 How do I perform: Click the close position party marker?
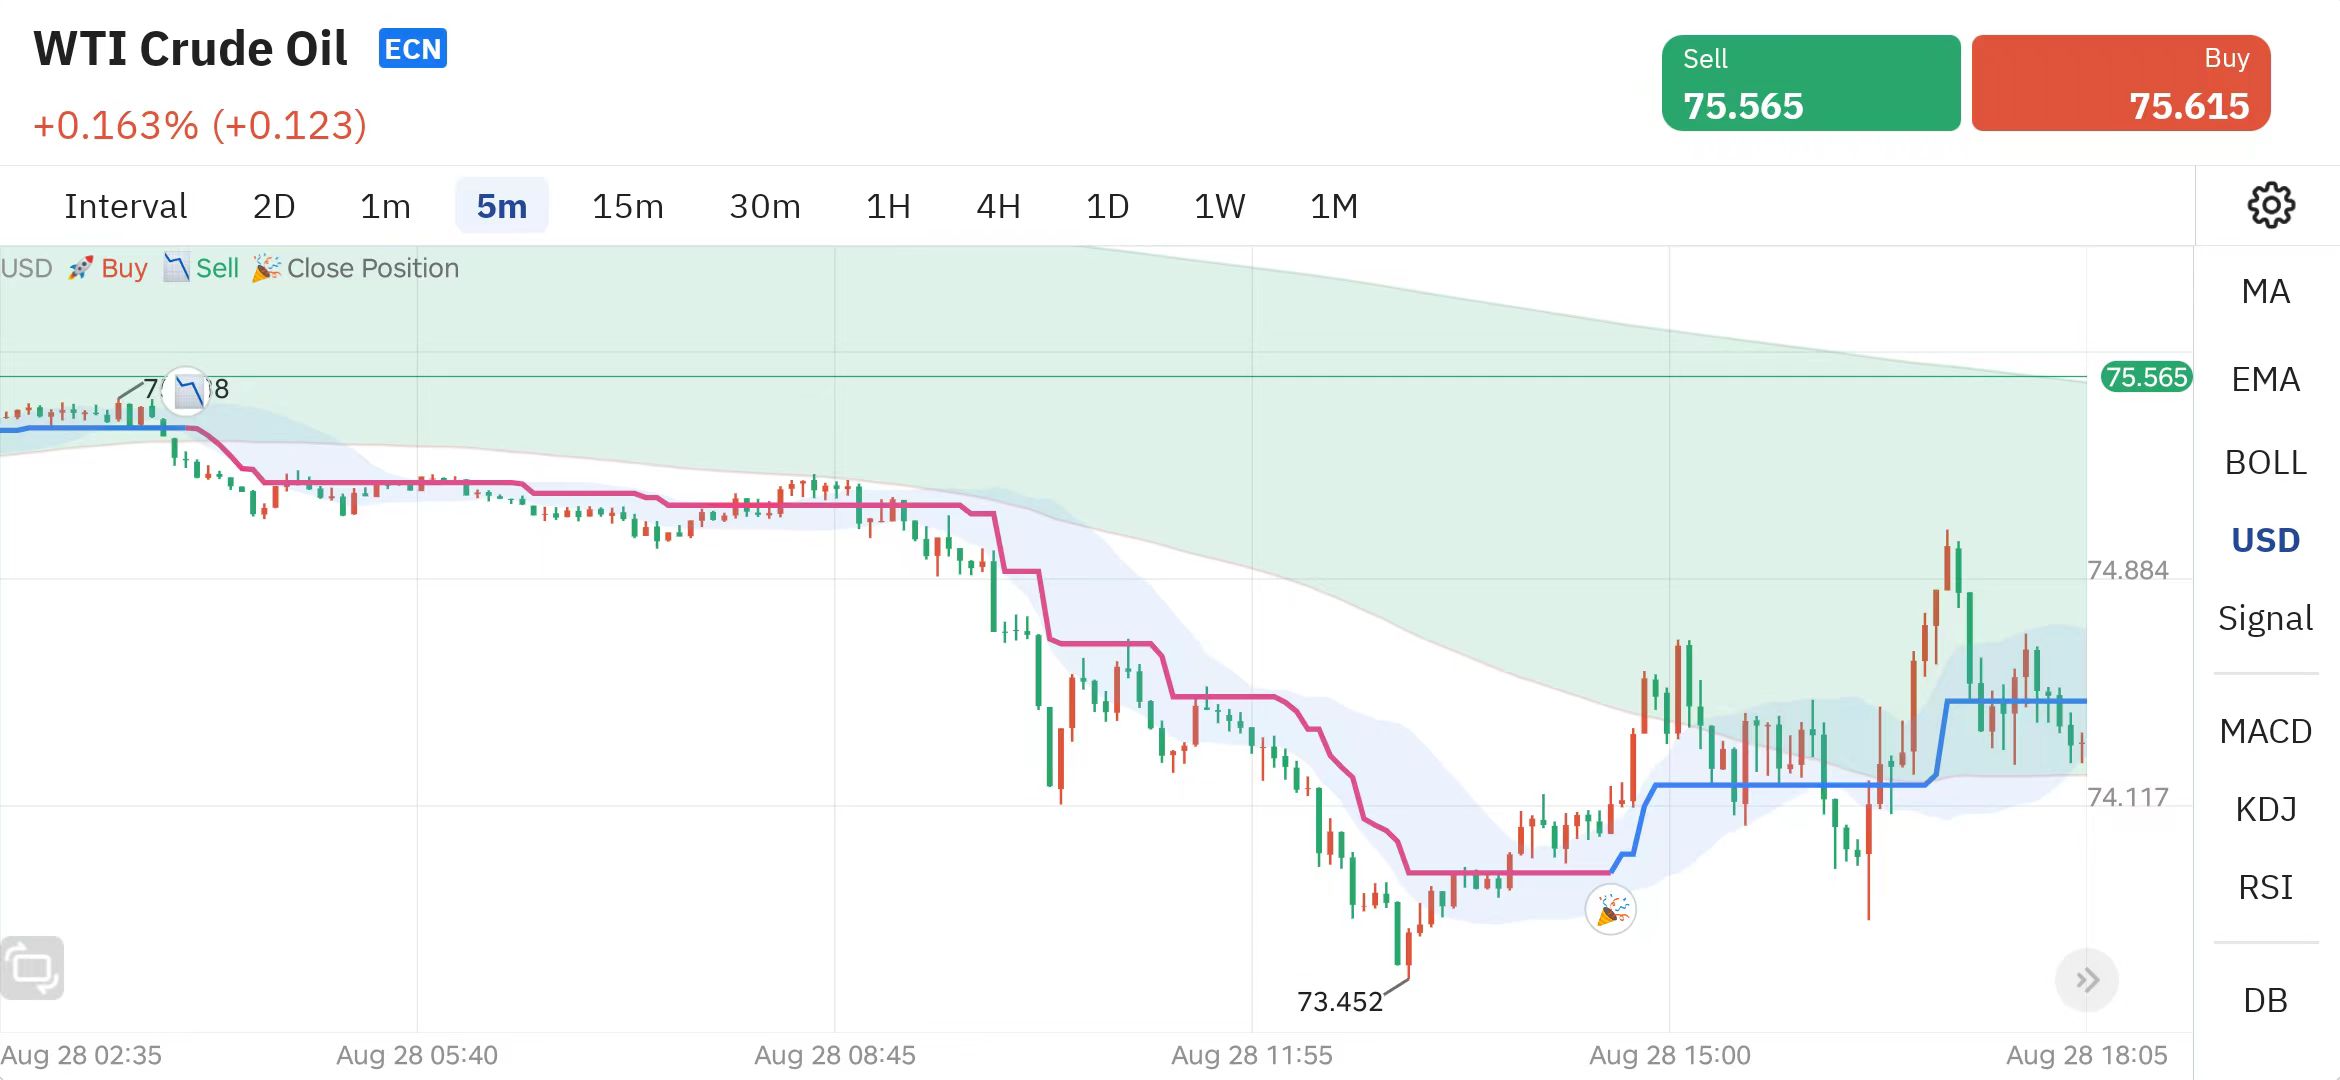(x=1610, y=909)
